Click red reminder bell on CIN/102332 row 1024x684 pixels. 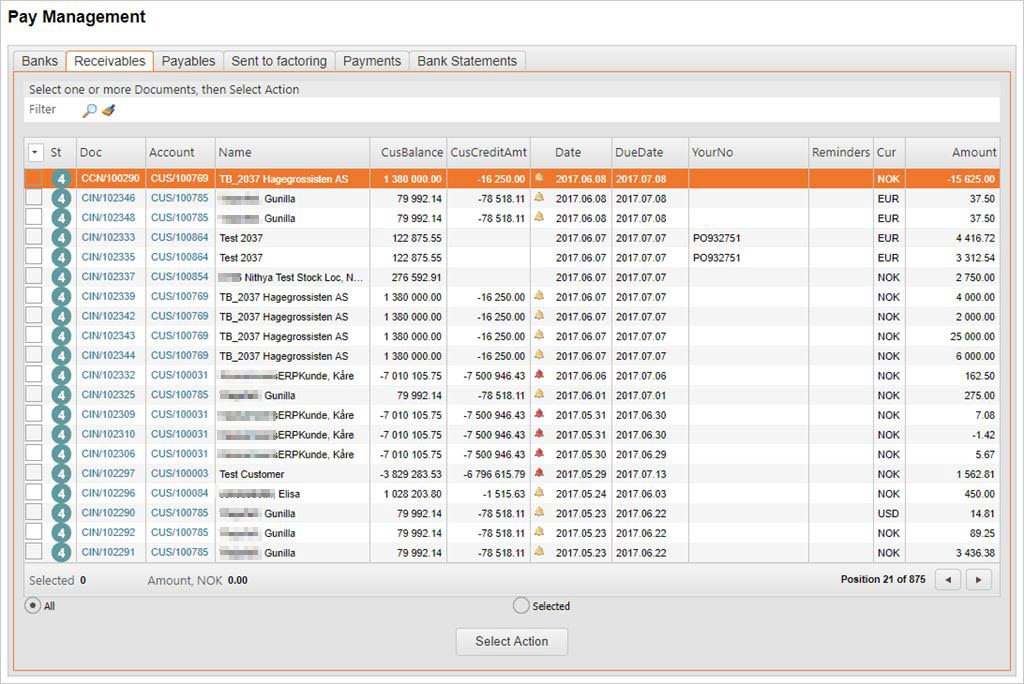pyautogui.click(x=539, y=375)
